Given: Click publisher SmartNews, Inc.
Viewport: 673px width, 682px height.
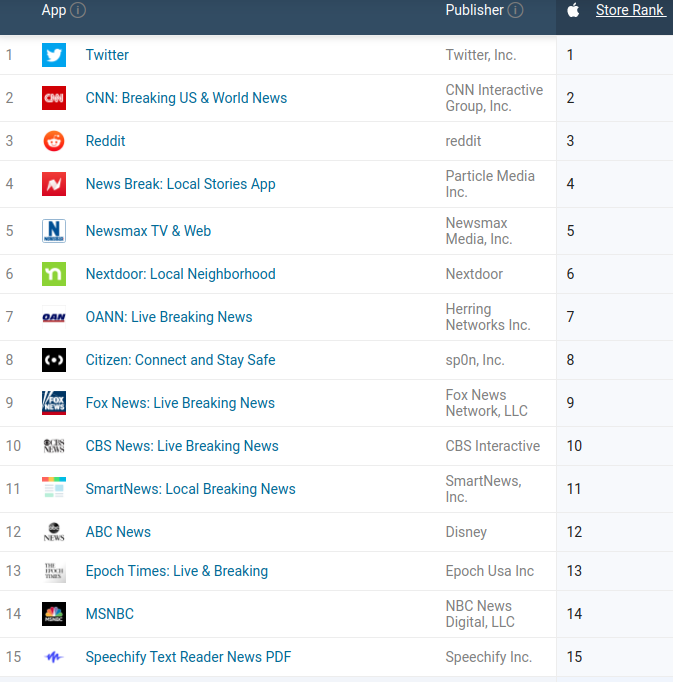Looking at the screenshot, I should coord(483,489).
